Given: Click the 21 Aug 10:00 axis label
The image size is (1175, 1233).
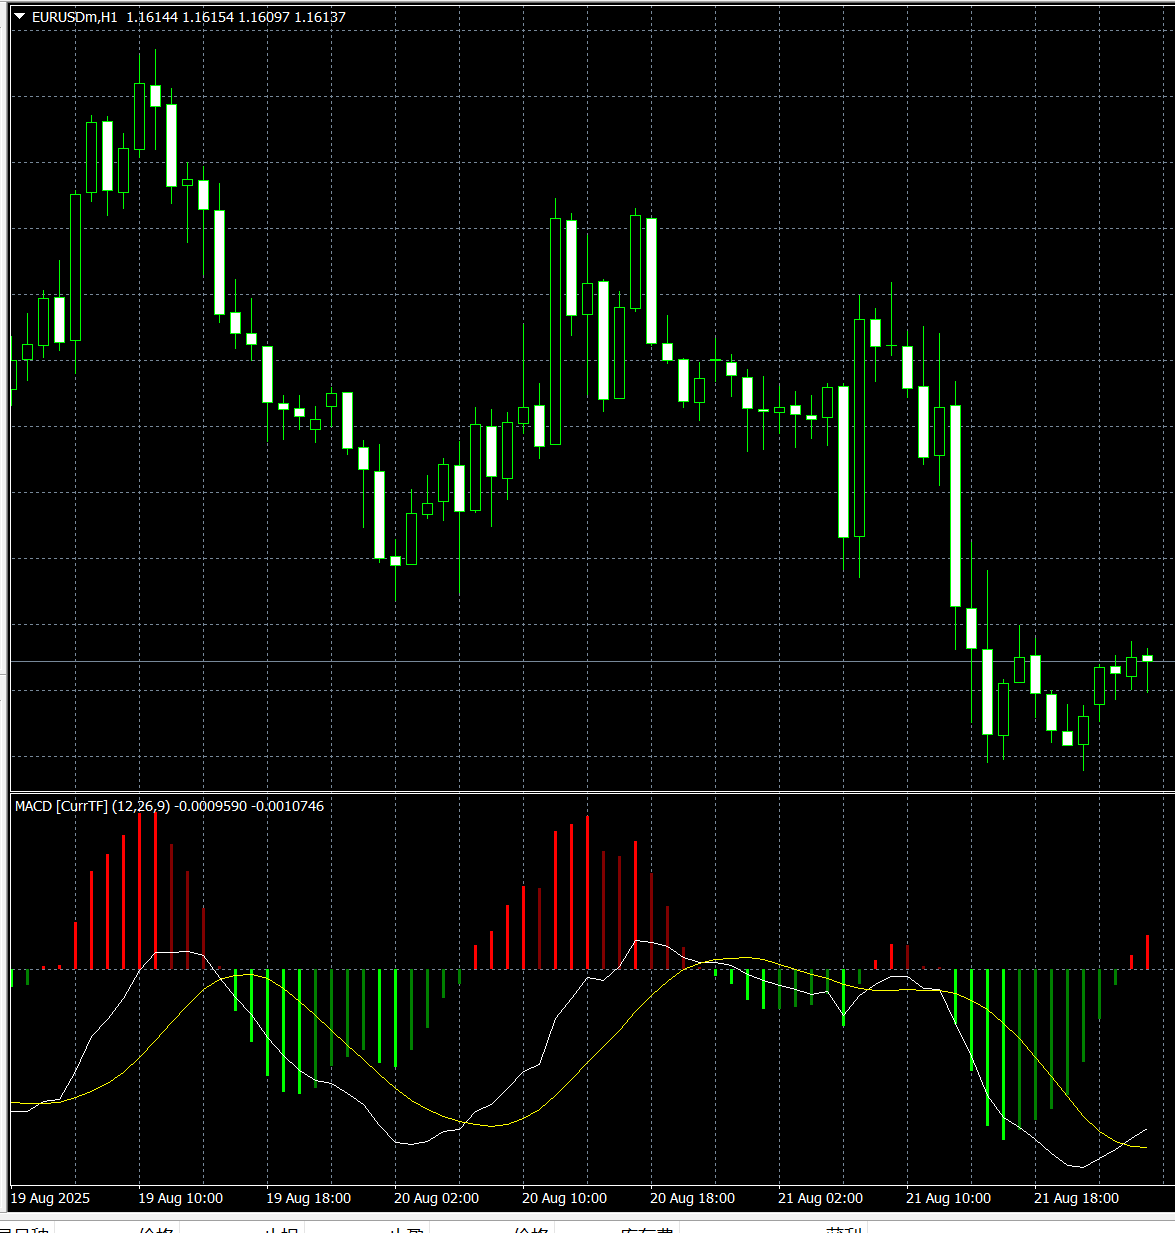Looking at the screenshot, I should pos(948,1198).
